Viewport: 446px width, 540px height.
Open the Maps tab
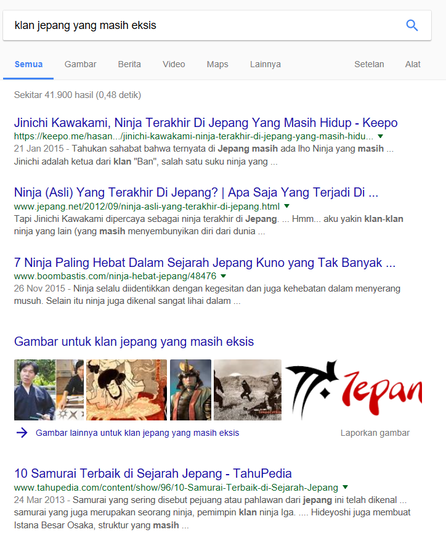pos(217,64)
